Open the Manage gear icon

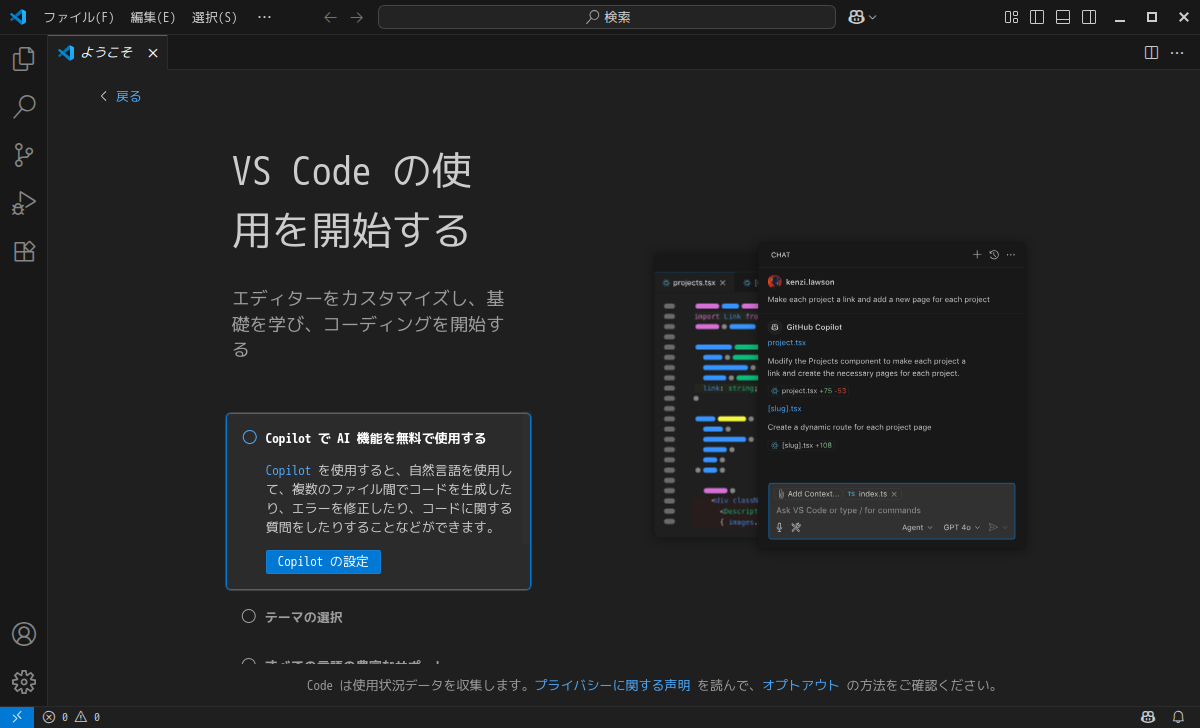point(24,682)
